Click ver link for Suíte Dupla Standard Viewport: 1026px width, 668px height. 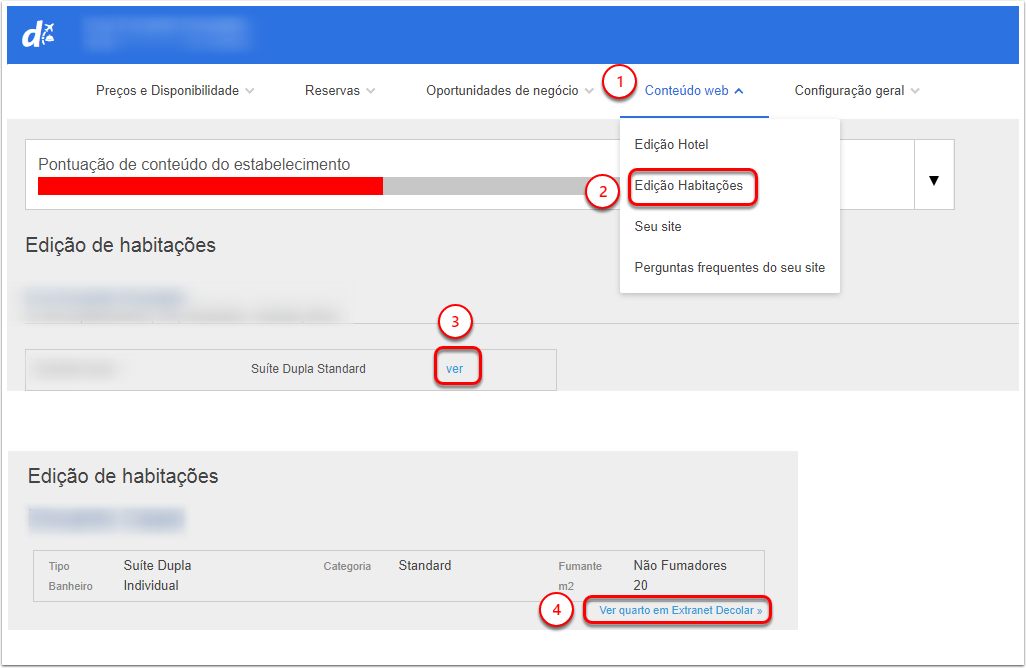click(455, 369)
